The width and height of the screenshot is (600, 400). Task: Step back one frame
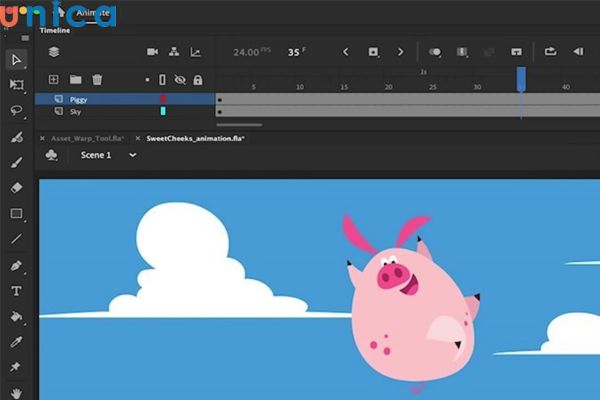pyautogui.click(x=578, y=51)
